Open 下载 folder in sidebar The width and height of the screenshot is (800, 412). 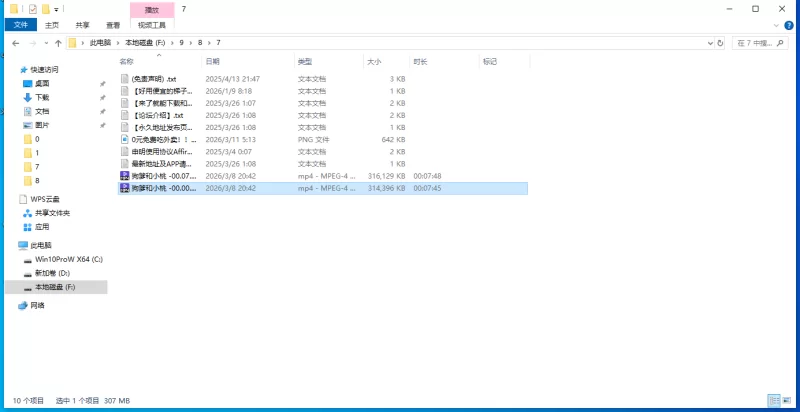pyautogui.click(x=42, y=97)
